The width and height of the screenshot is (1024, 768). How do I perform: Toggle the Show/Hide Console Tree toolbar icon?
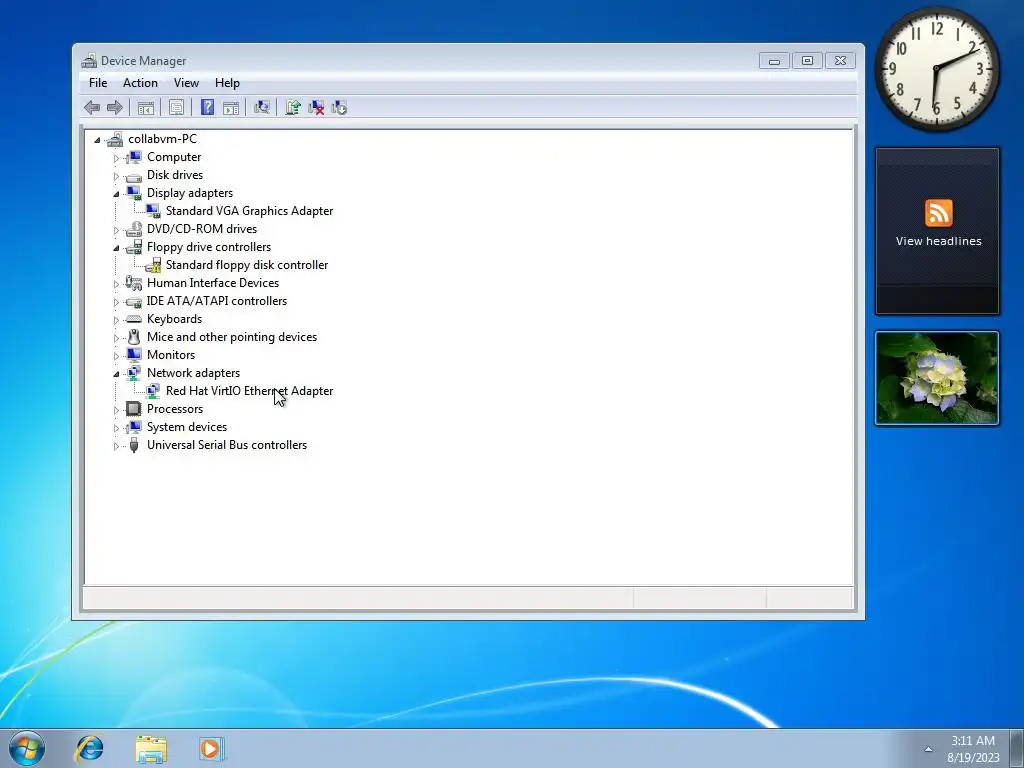coord(146,108)
